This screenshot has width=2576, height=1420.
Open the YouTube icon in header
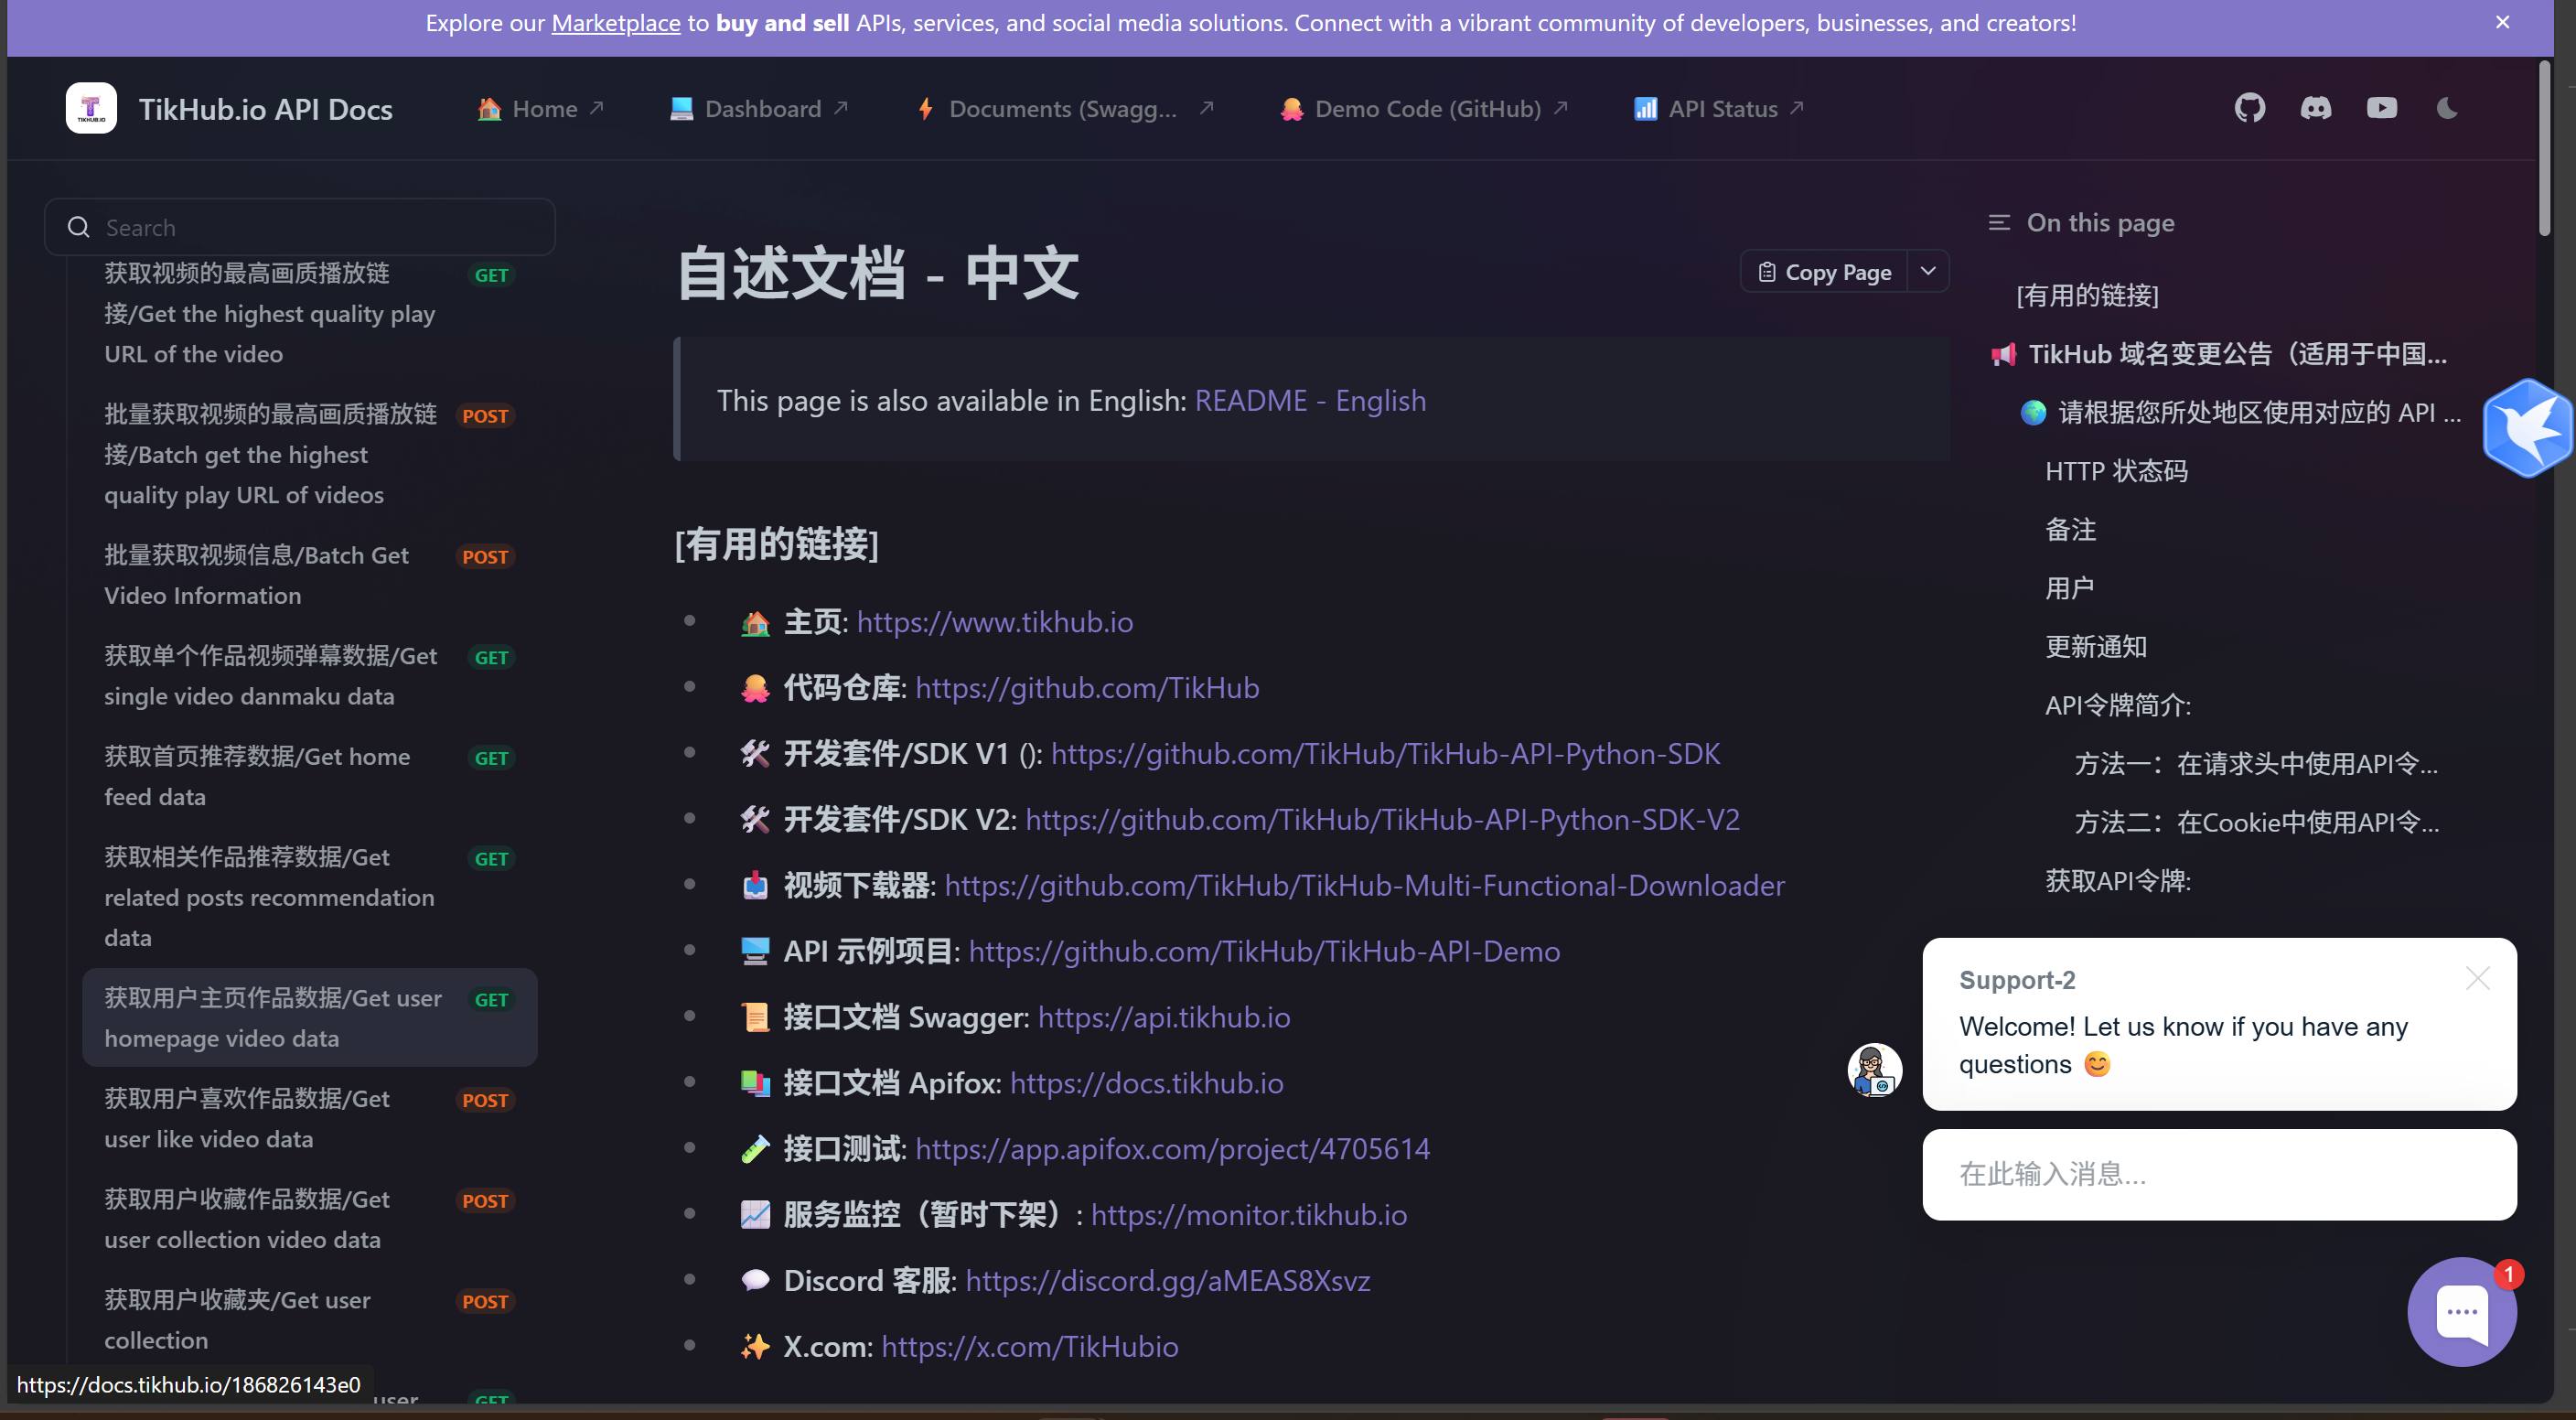tap(2381, 108)
